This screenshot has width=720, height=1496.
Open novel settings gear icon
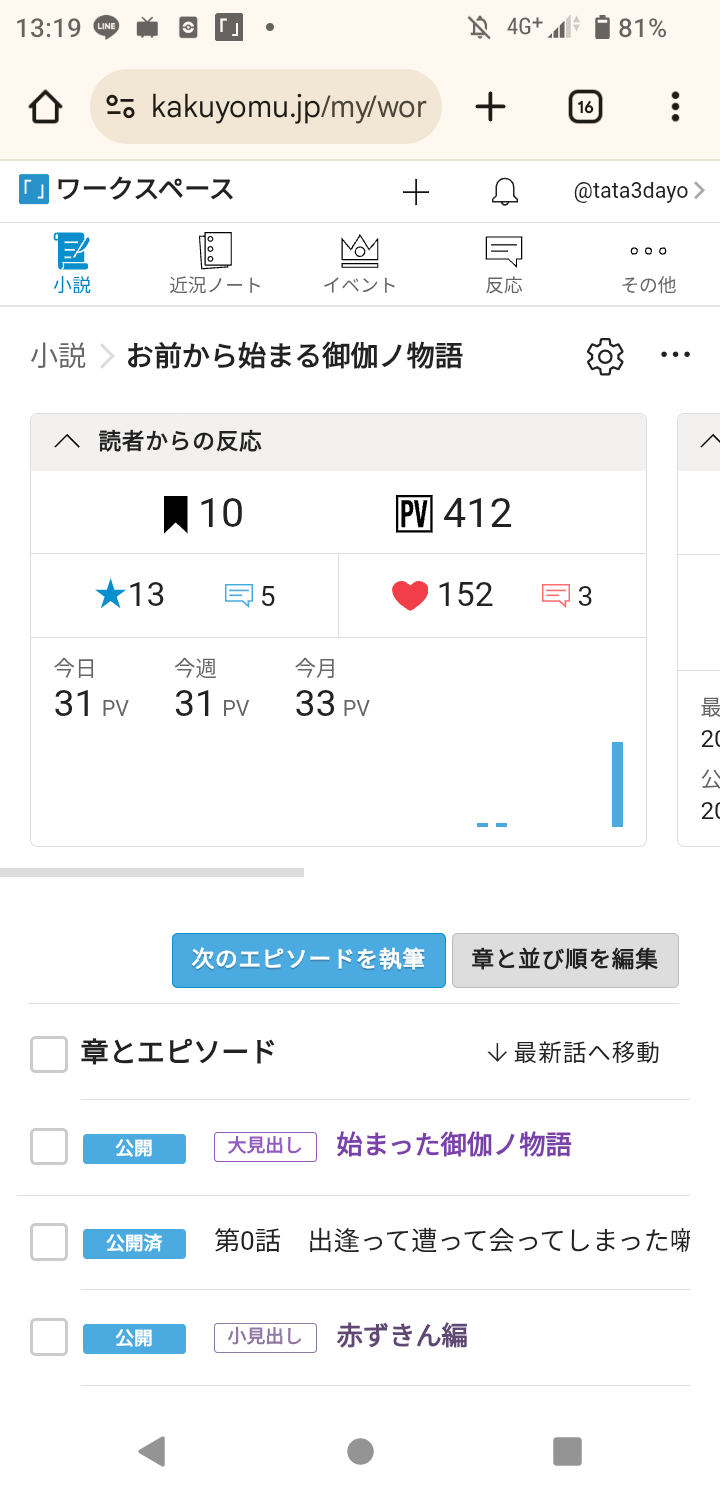605,356
